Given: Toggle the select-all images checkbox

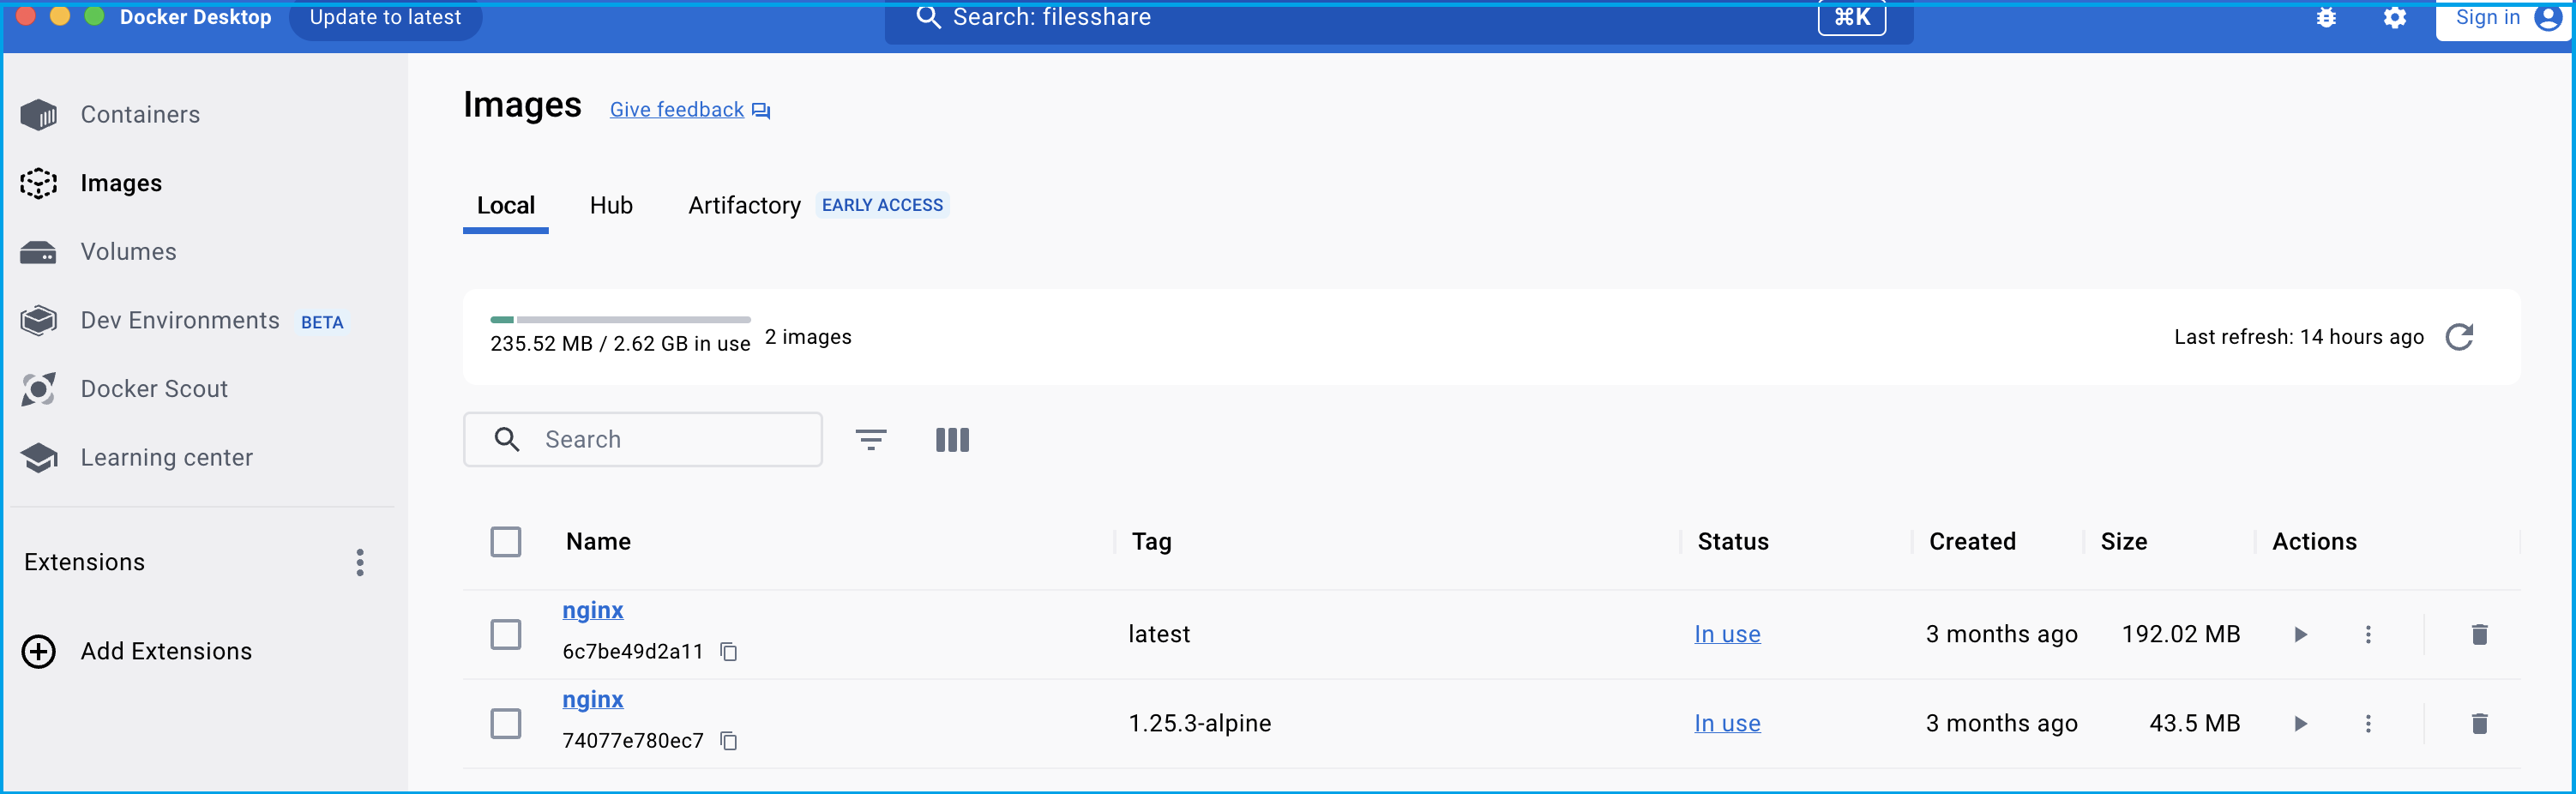Looking at the screenshot, I should pyautogui.click(x=506, y=542).
